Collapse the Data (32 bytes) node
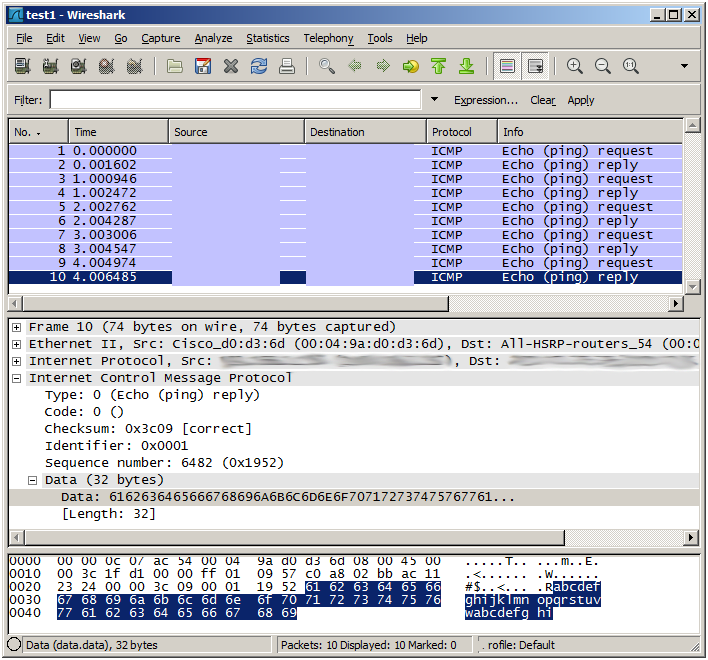This screenshot has width=708, height=660. point(33,480)
